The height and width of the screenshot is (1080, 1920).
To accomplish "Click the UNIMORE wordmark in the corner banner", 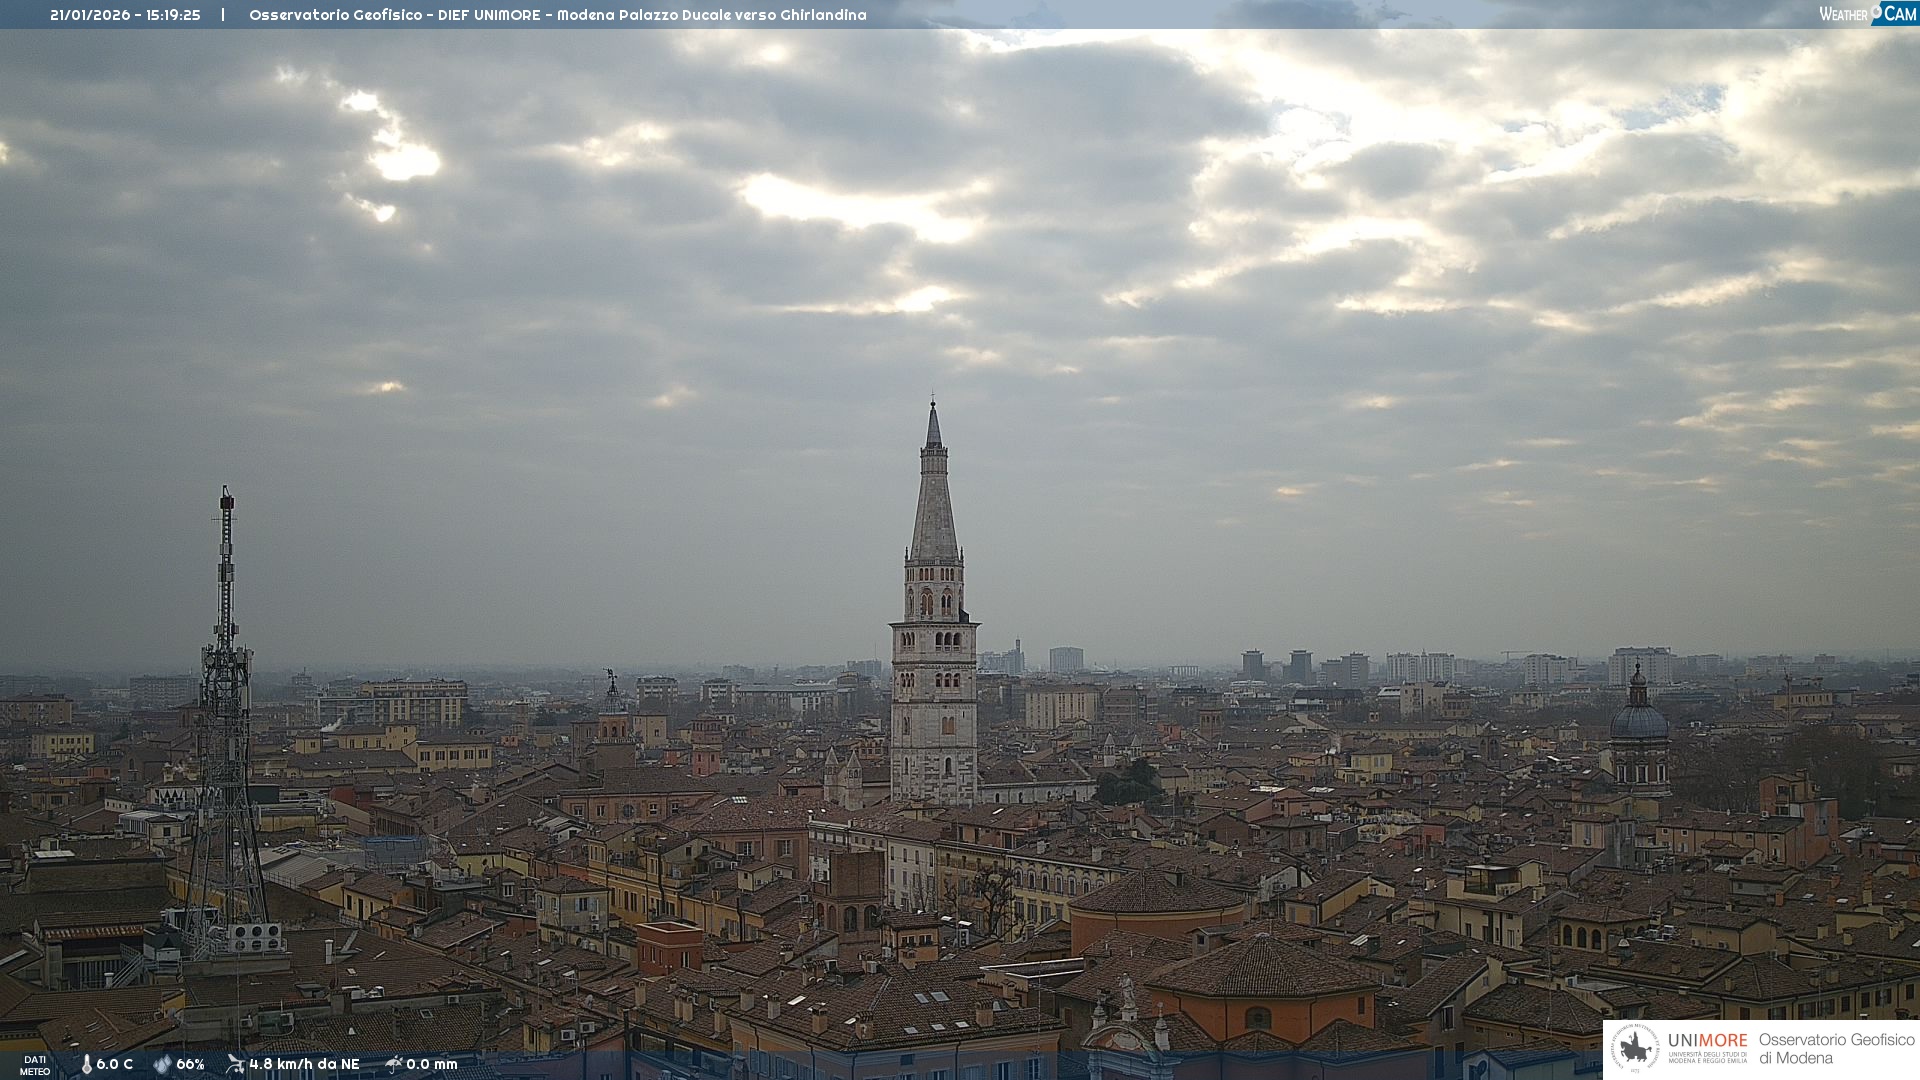I will click(1707, 1041).
